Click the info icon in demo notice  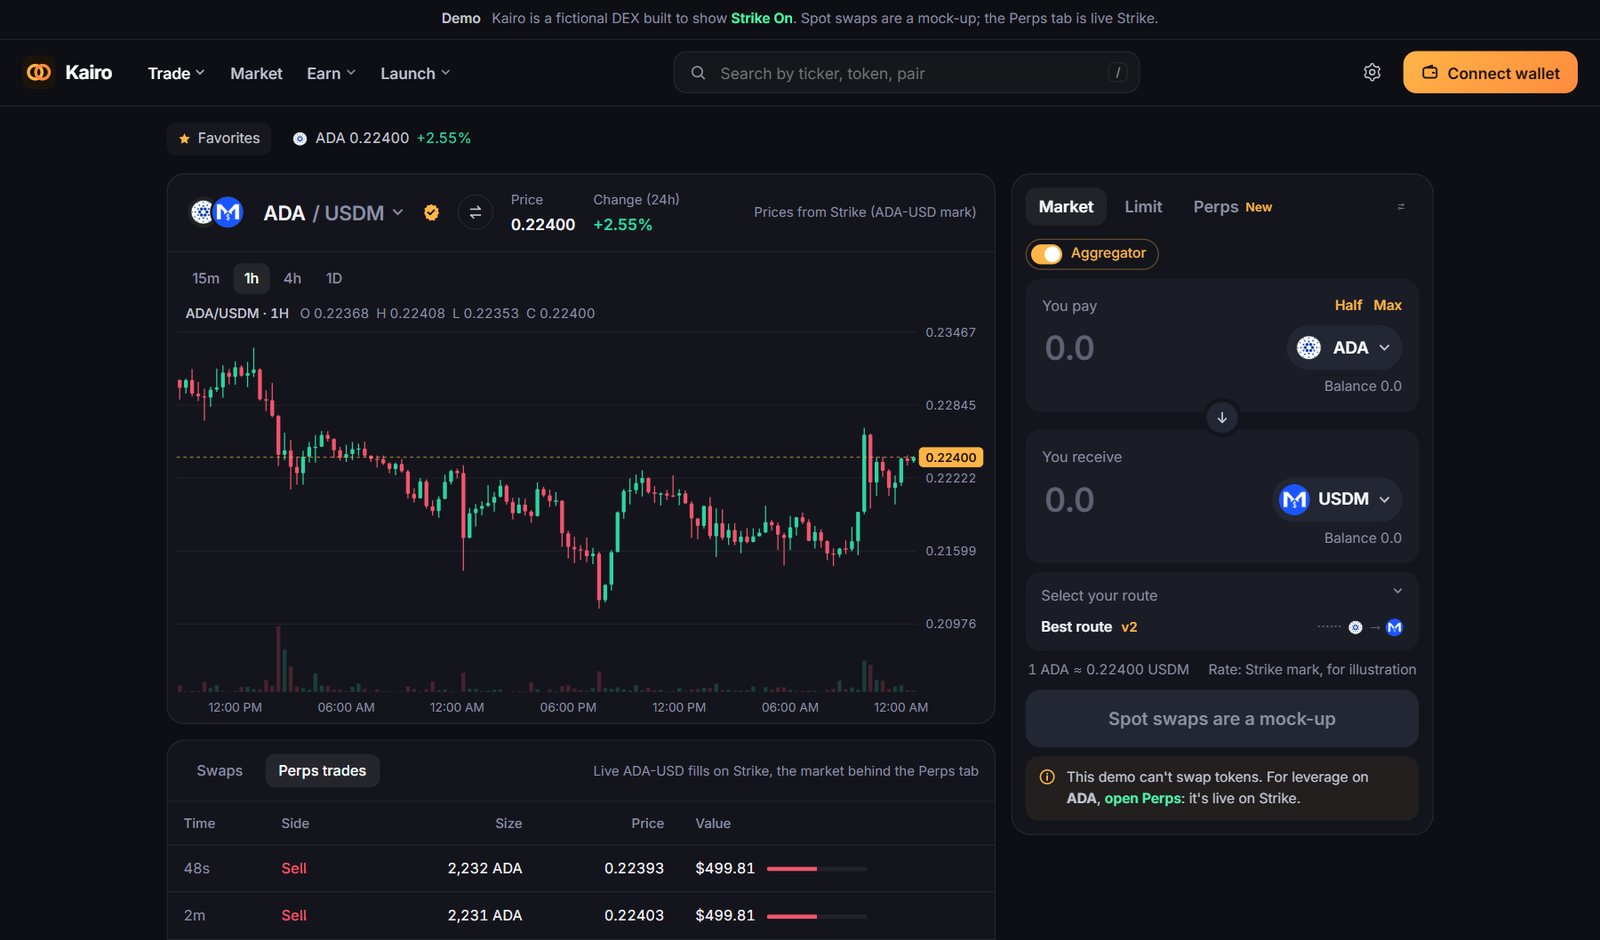click(x=1047, y=777)
